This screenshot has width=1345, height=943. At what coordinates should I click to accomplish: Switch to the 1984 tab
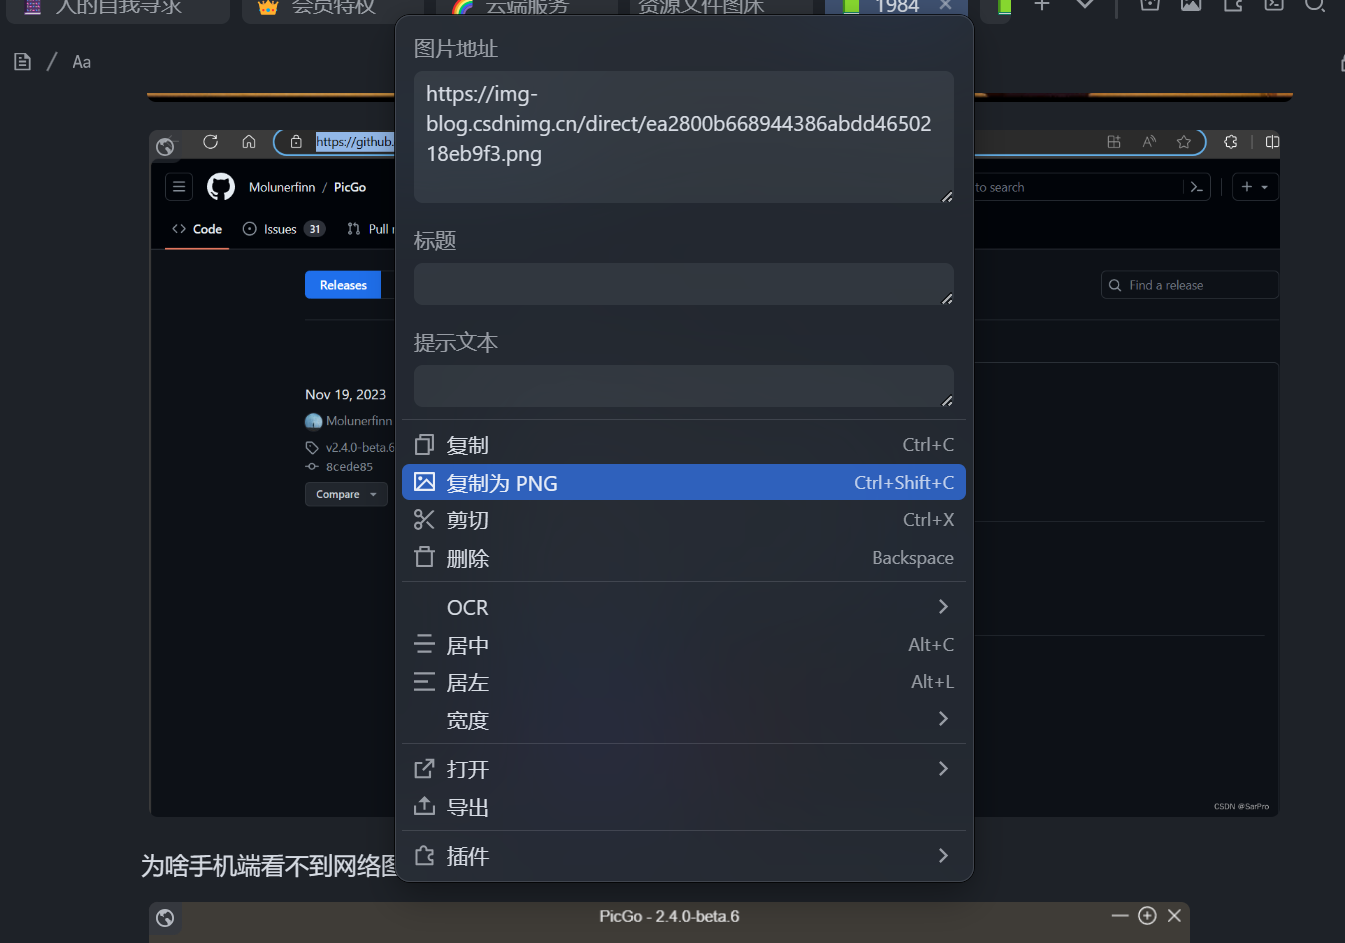click(896, 7)
